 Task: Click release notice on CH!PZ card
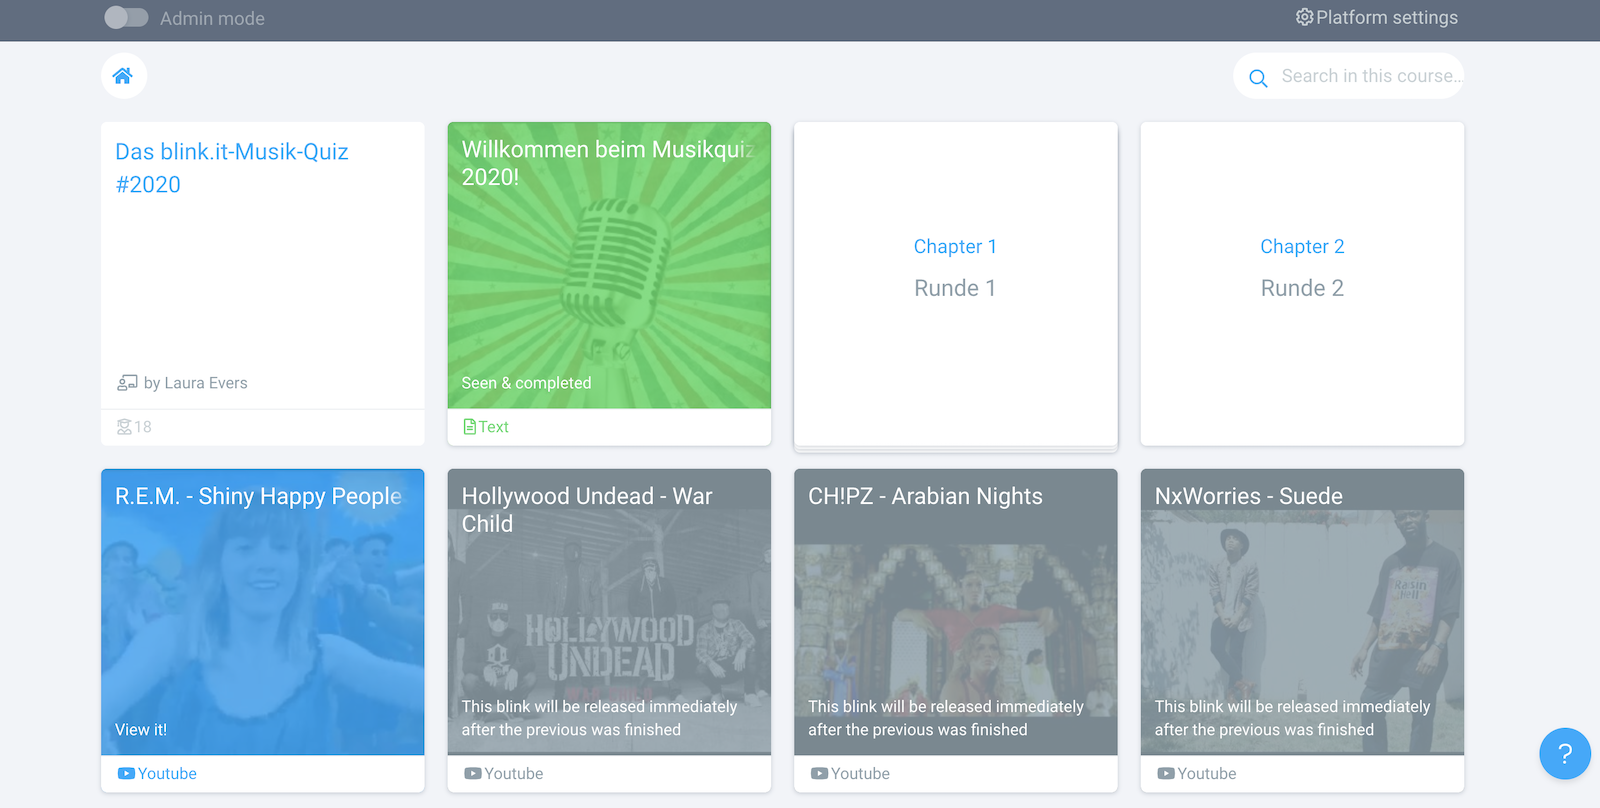coord(946,718)
